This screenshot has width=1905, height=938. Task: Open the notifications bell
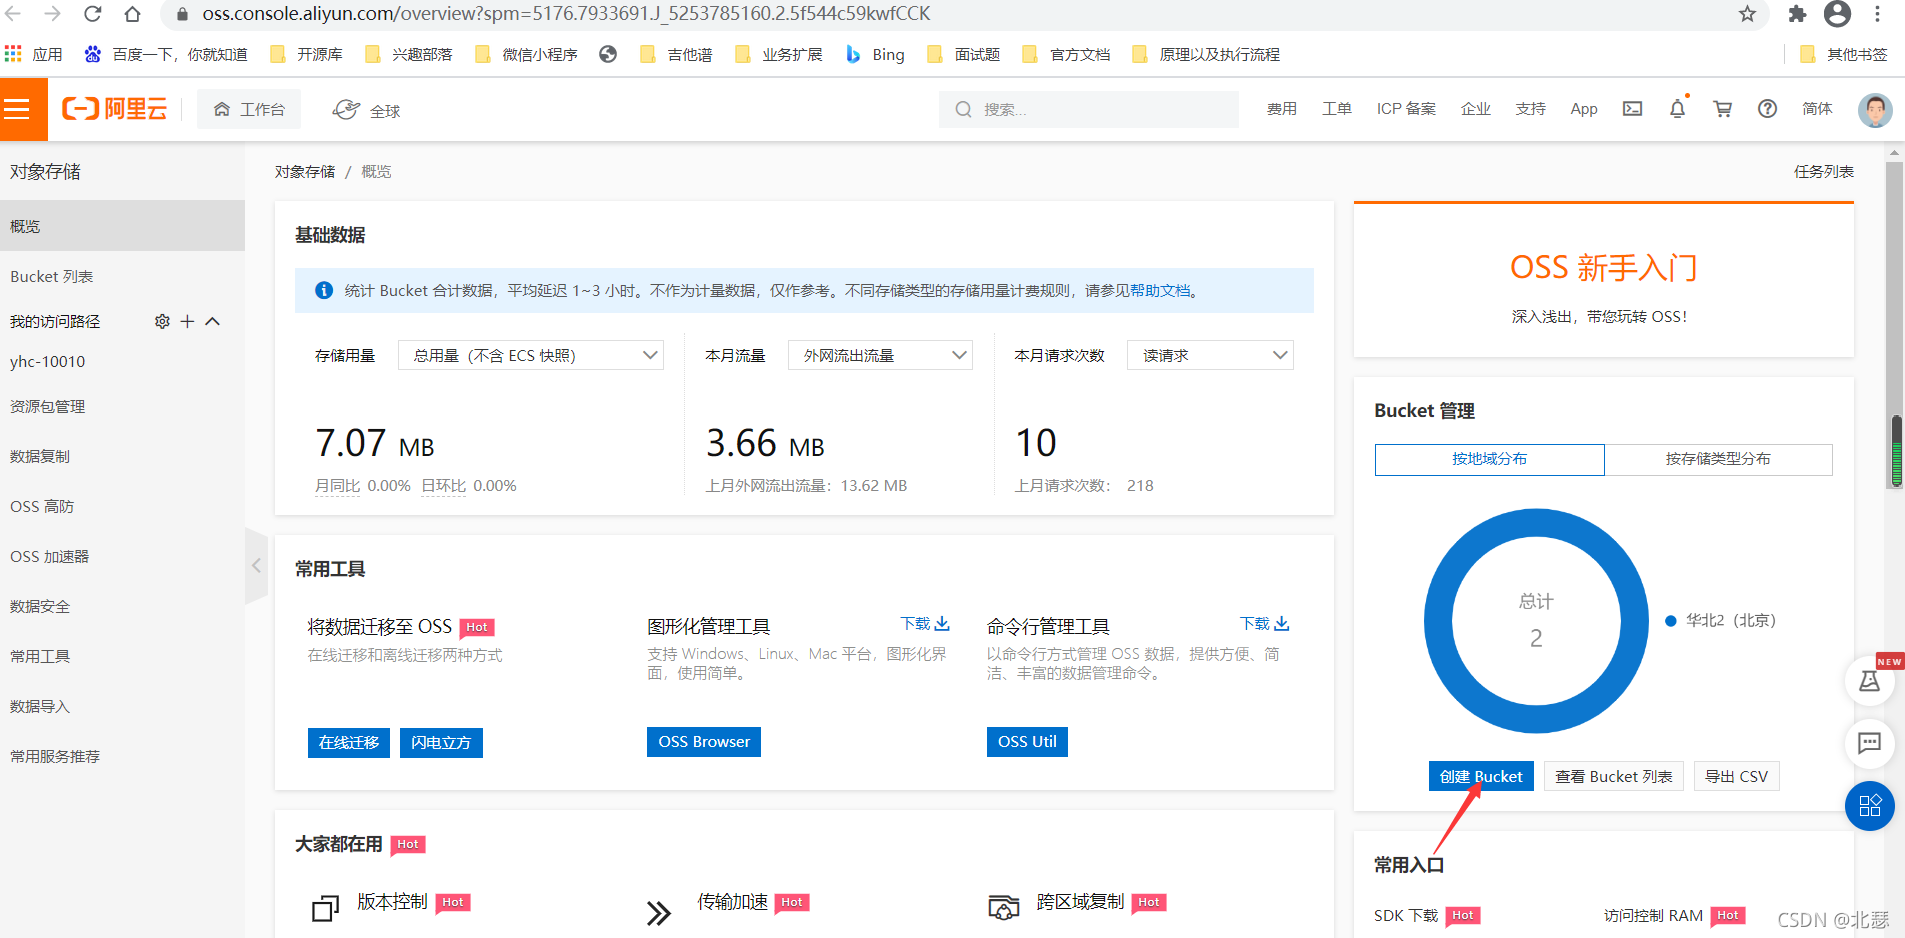click(x=1678, y=108)
